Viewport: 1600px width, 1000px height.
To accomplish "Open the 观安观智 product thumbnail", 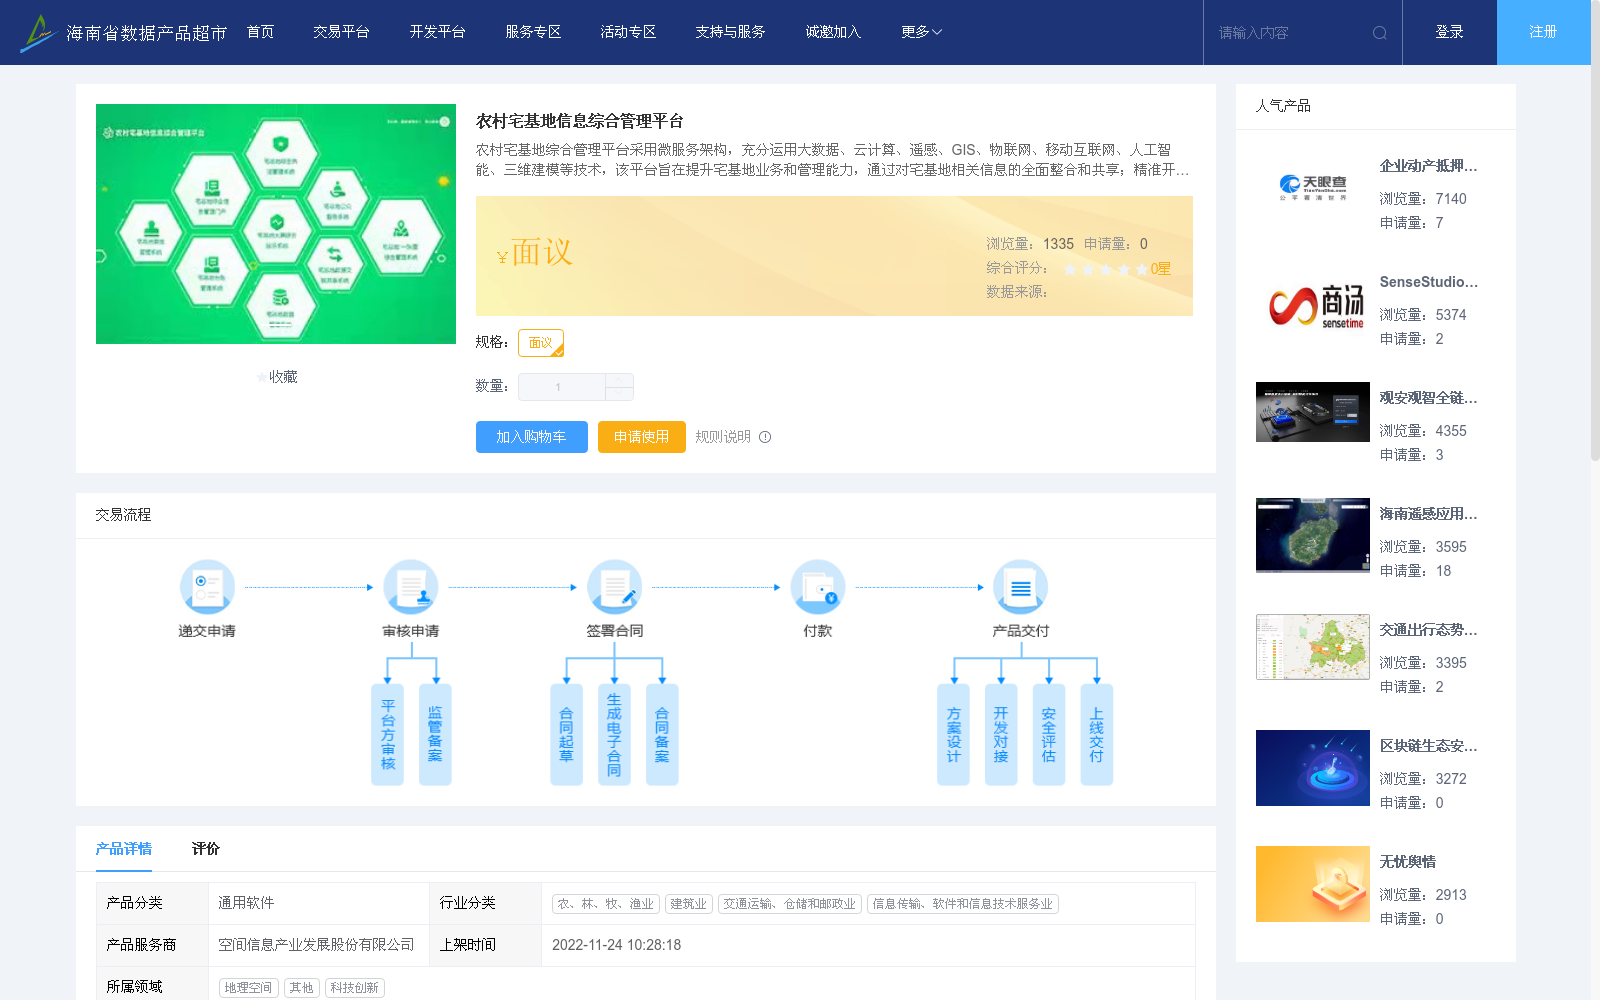I will pyautogui.click(x=1313, y=412).
